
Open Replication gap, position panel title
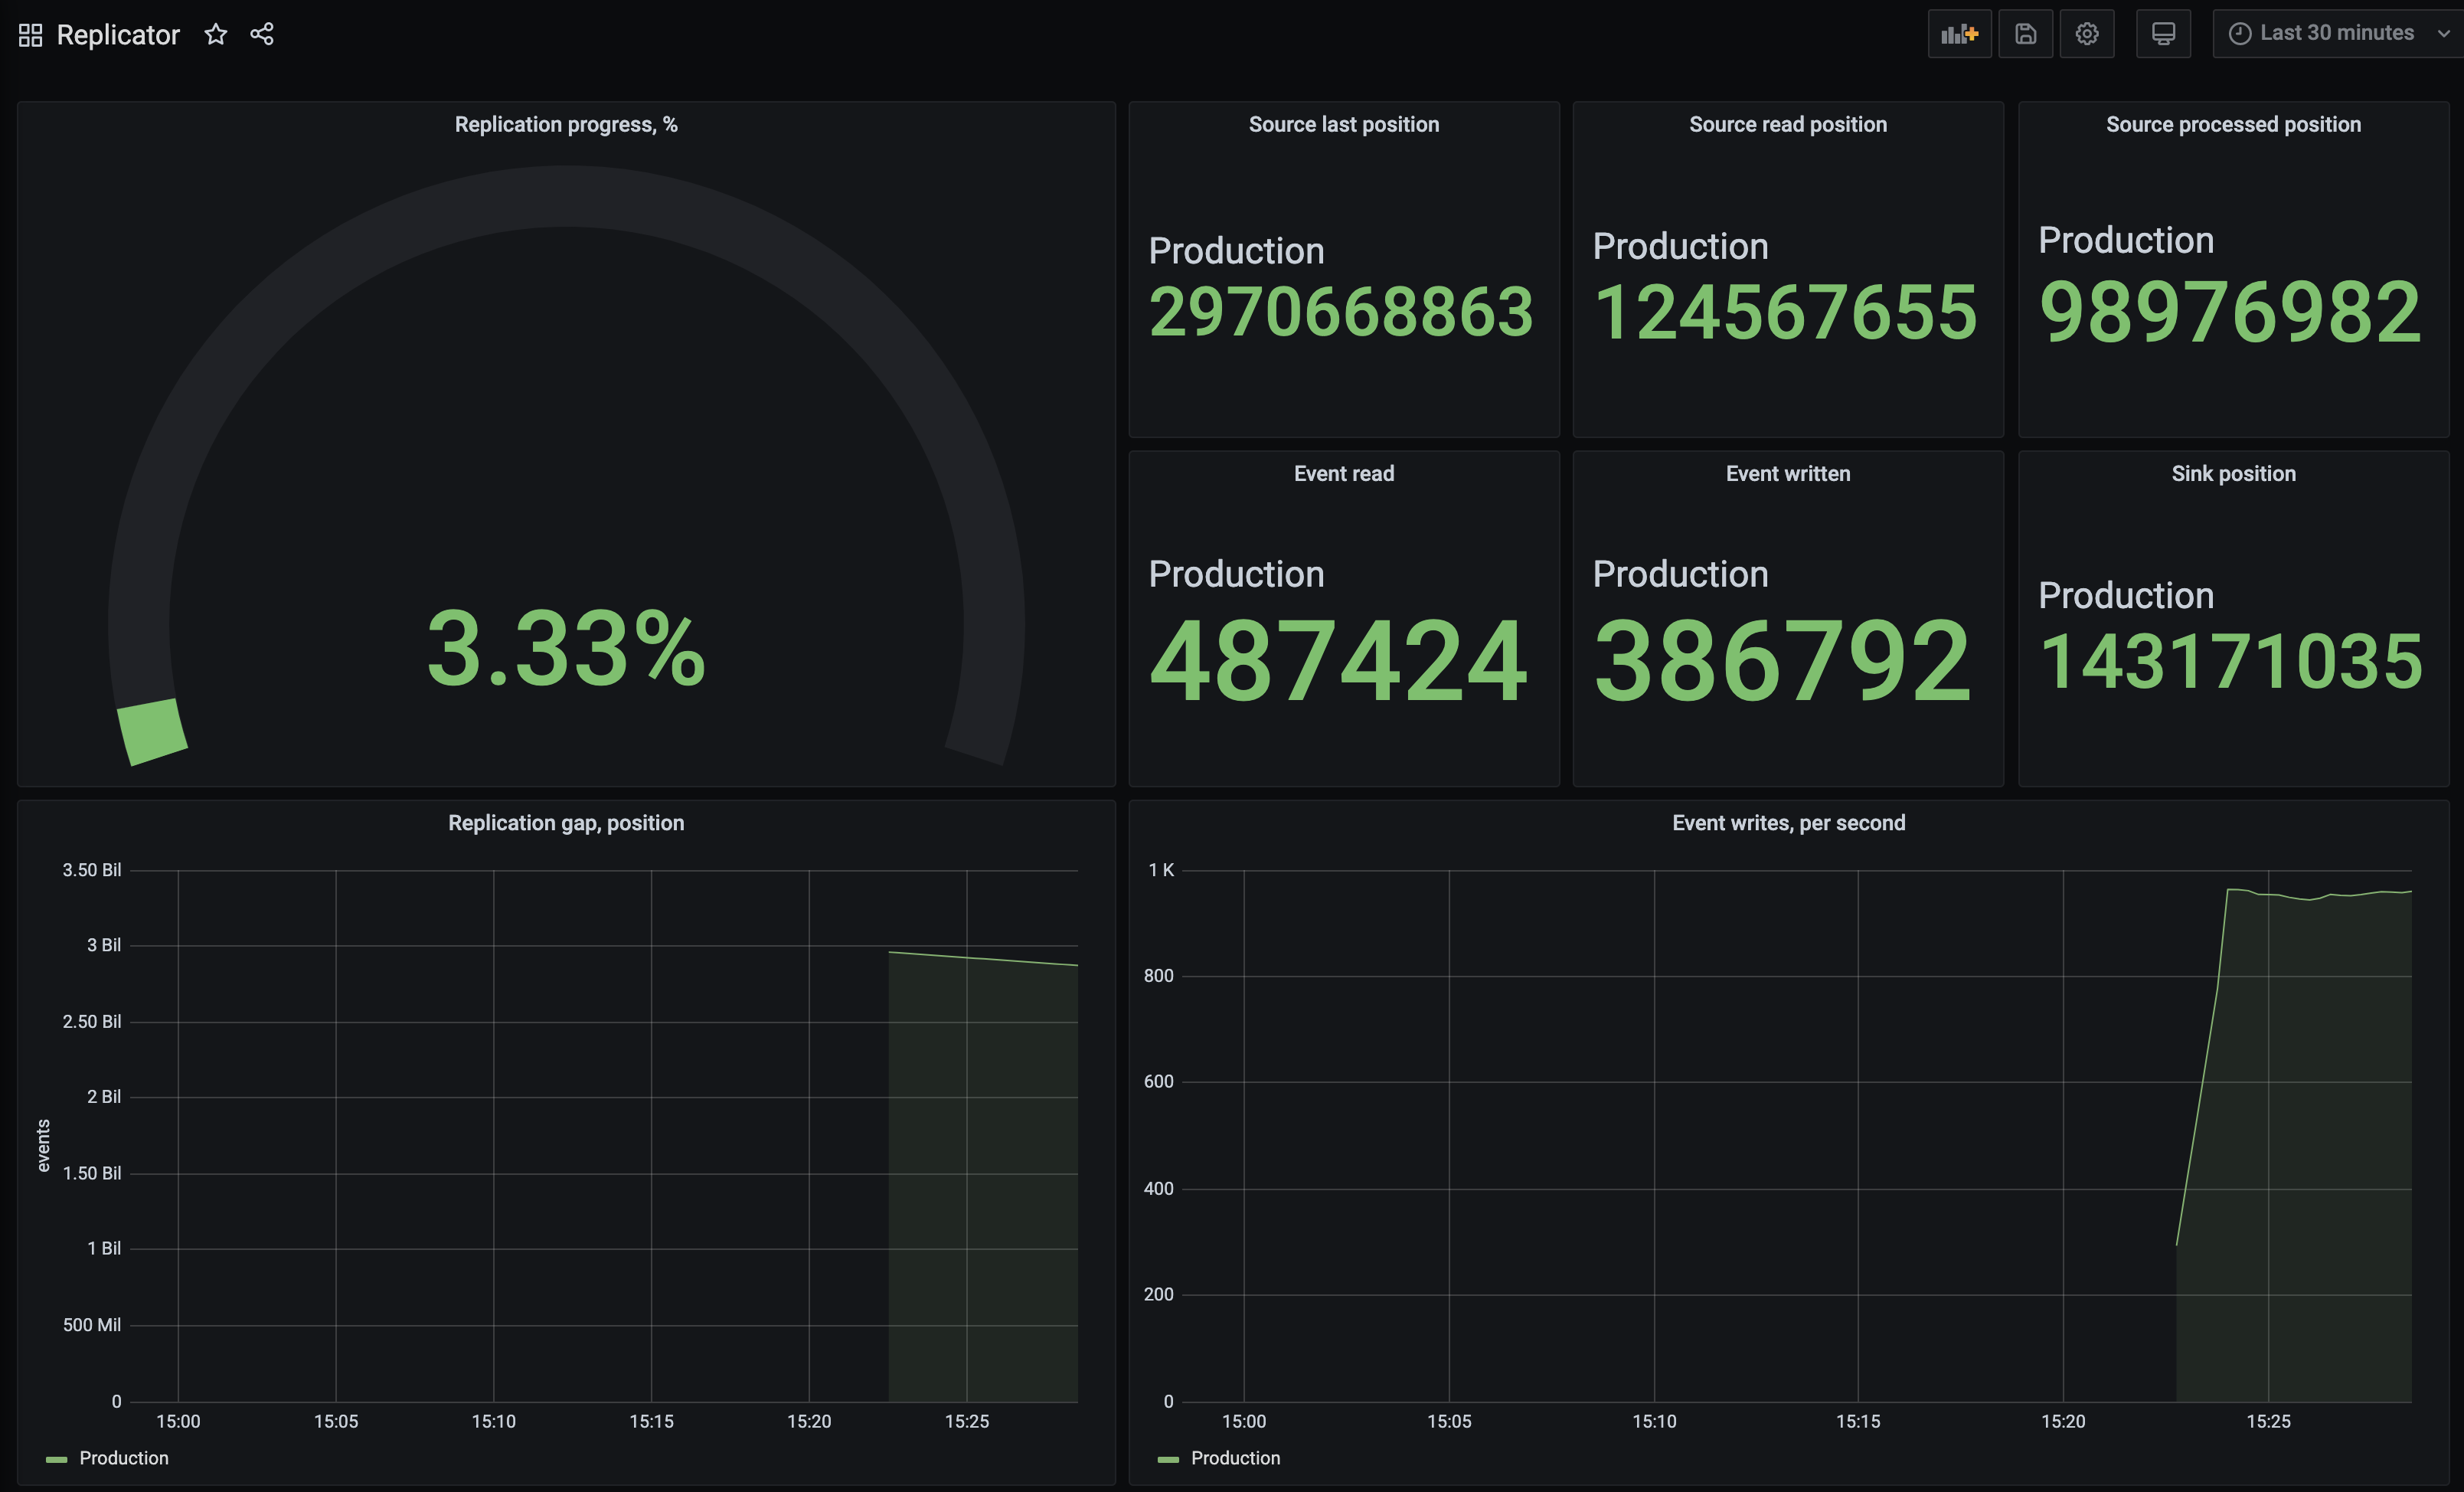tap(566, 822)
